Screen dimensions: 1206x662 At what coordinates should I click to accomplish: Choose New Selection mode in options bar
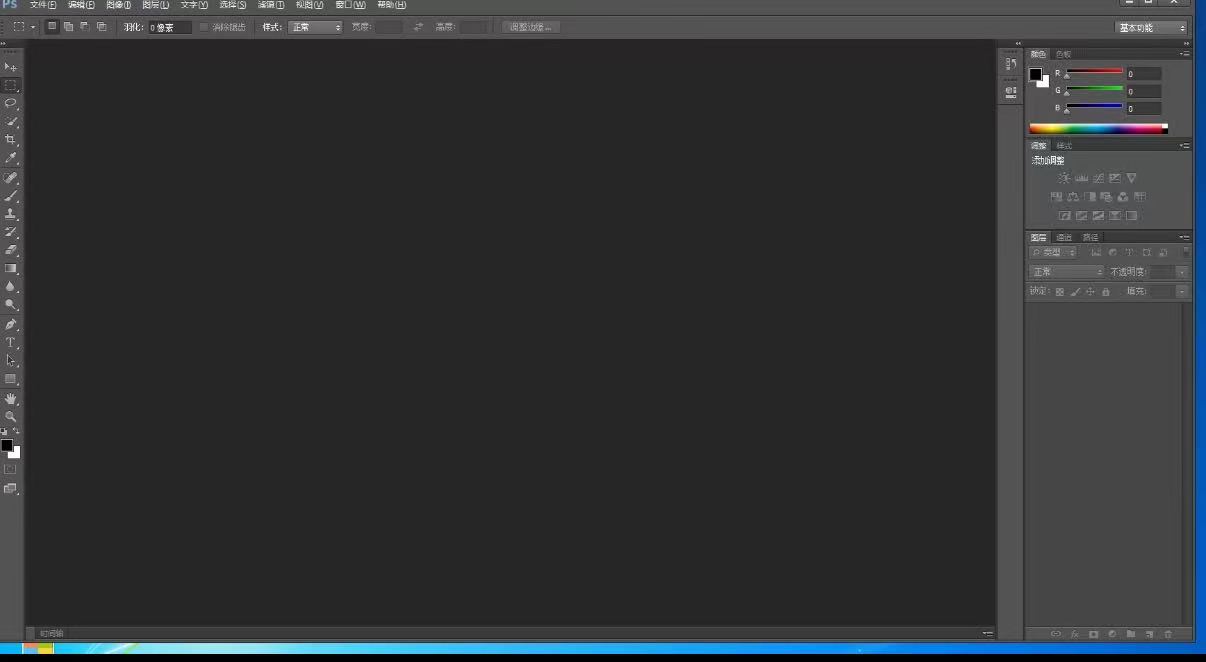(x=52, y=27)
